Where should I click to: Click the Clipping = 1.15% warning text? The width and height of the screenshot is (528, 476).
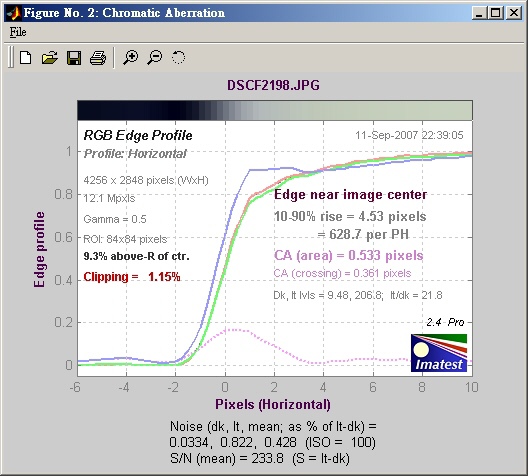(x=132, y=277)
